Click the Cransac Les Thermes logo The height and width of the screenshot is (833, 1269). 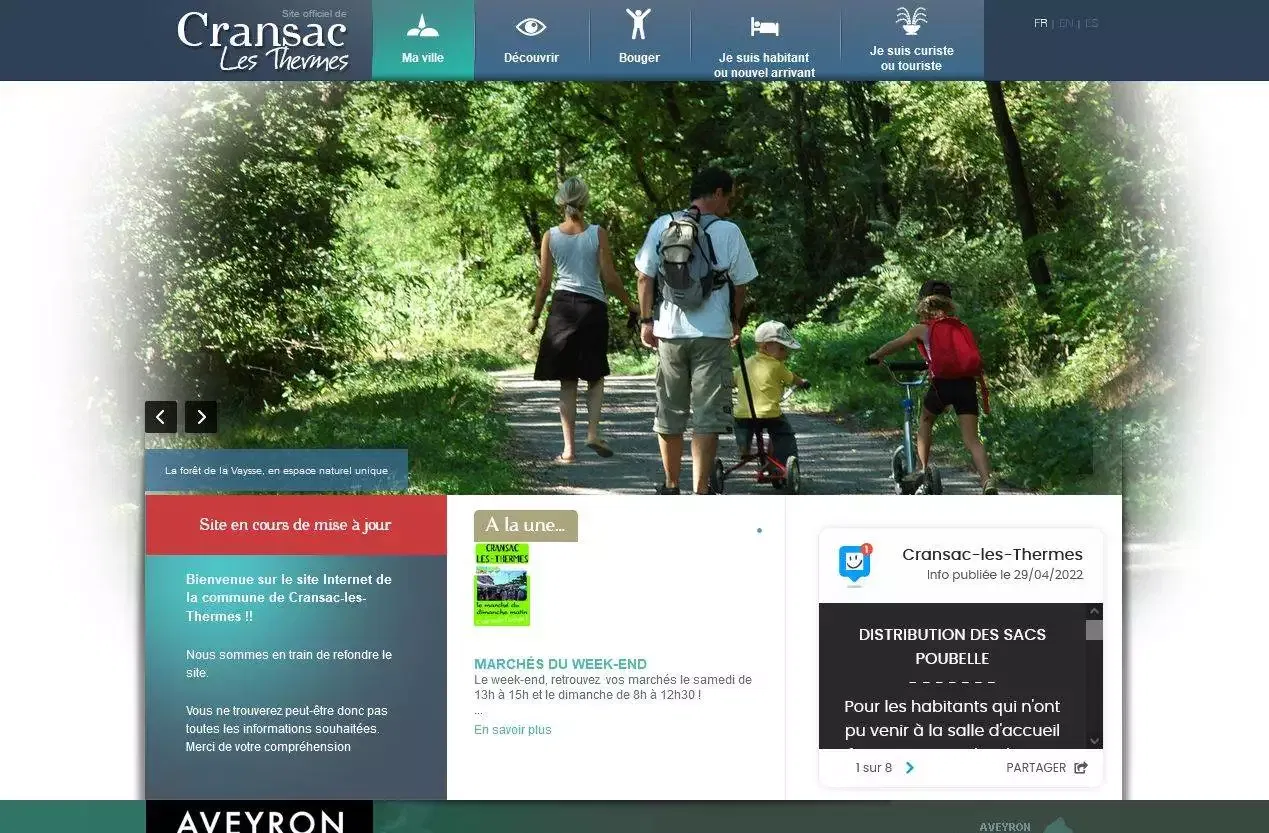(263, 41)
